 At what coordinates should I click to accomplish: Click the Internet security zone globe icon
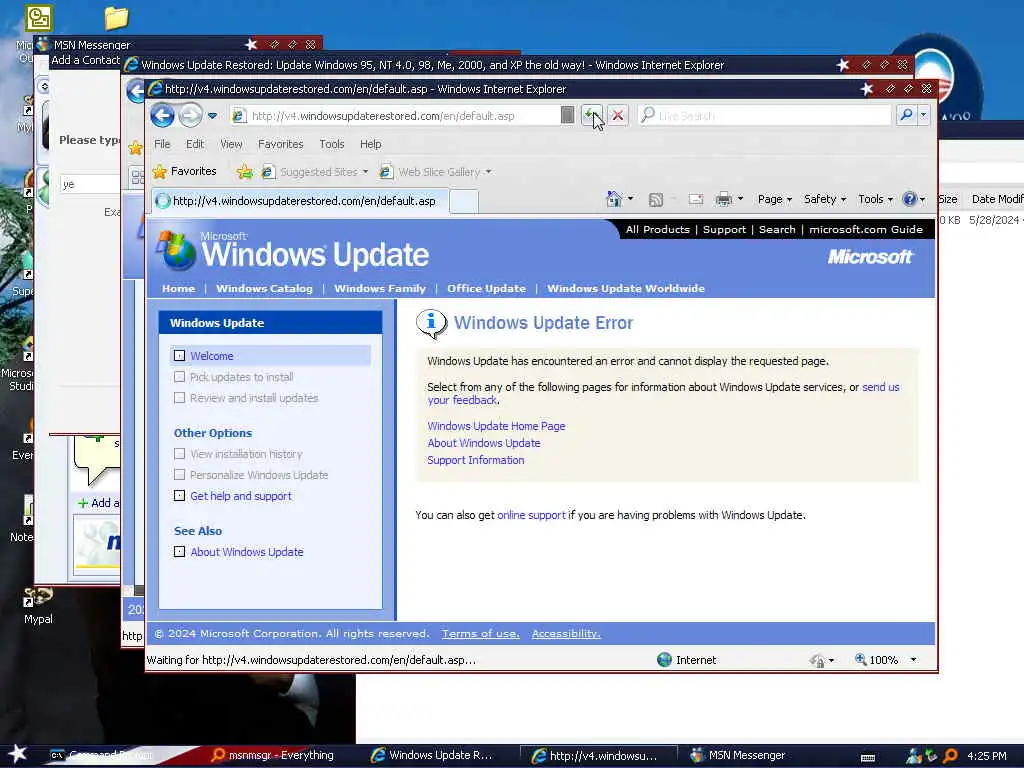(x=664, y=660)
